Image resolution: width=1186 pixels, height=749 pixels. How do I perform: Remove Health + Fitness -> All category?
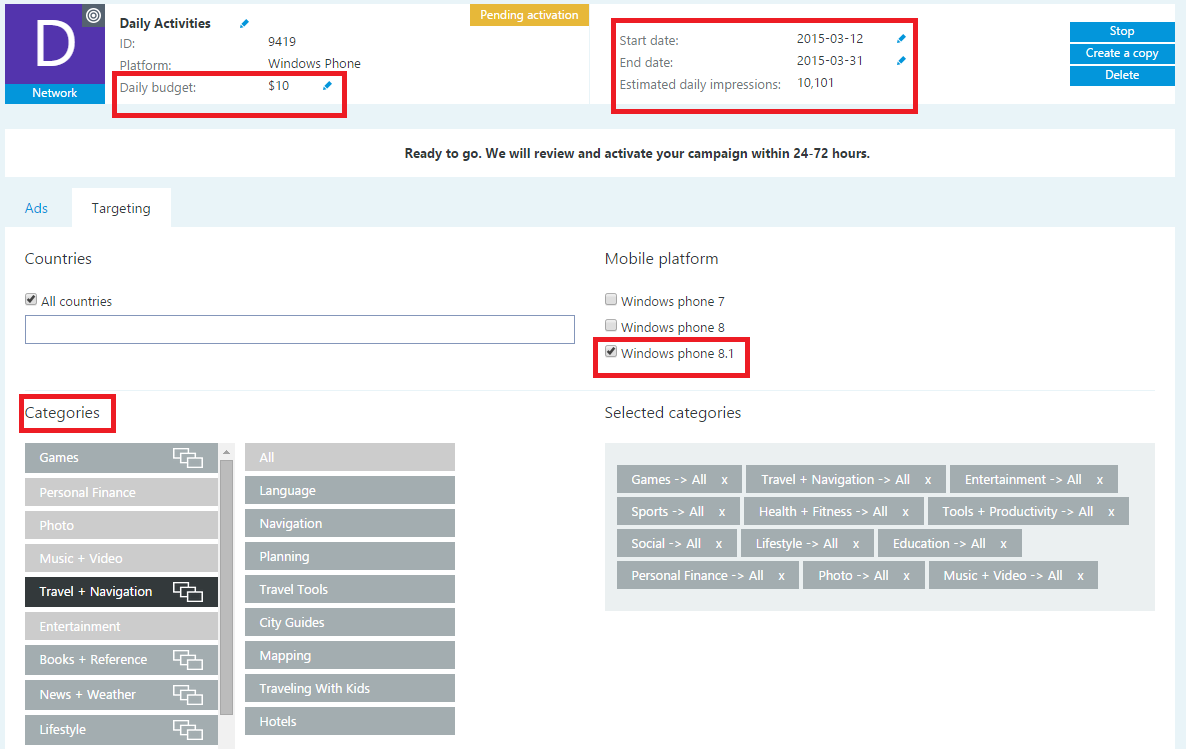click(905, 511)
